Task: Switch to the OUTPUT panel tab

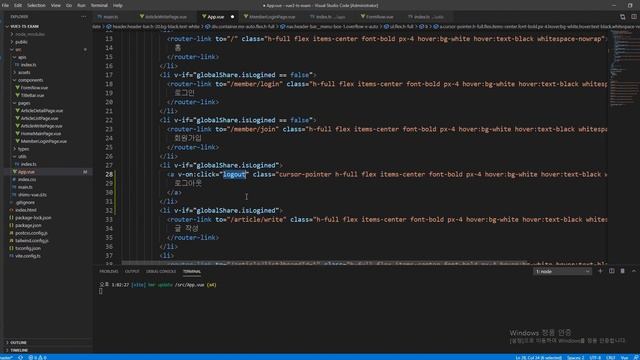Action: (132, 271)
